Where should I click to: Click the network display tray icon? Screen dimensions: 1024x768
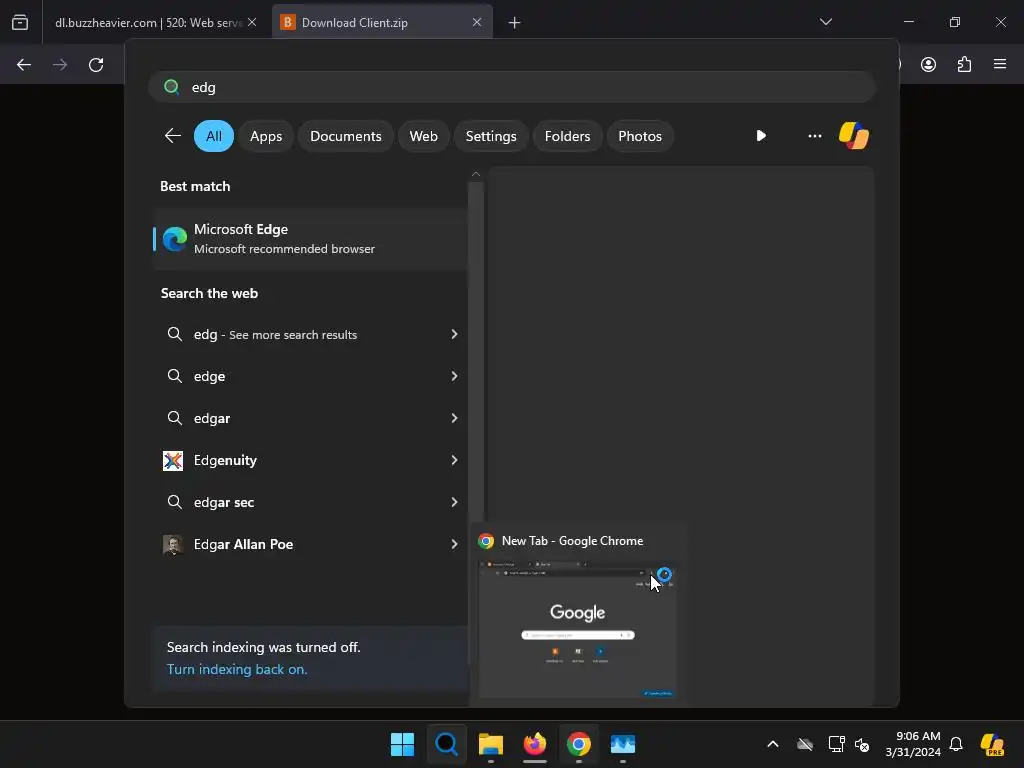pos(836,744)
